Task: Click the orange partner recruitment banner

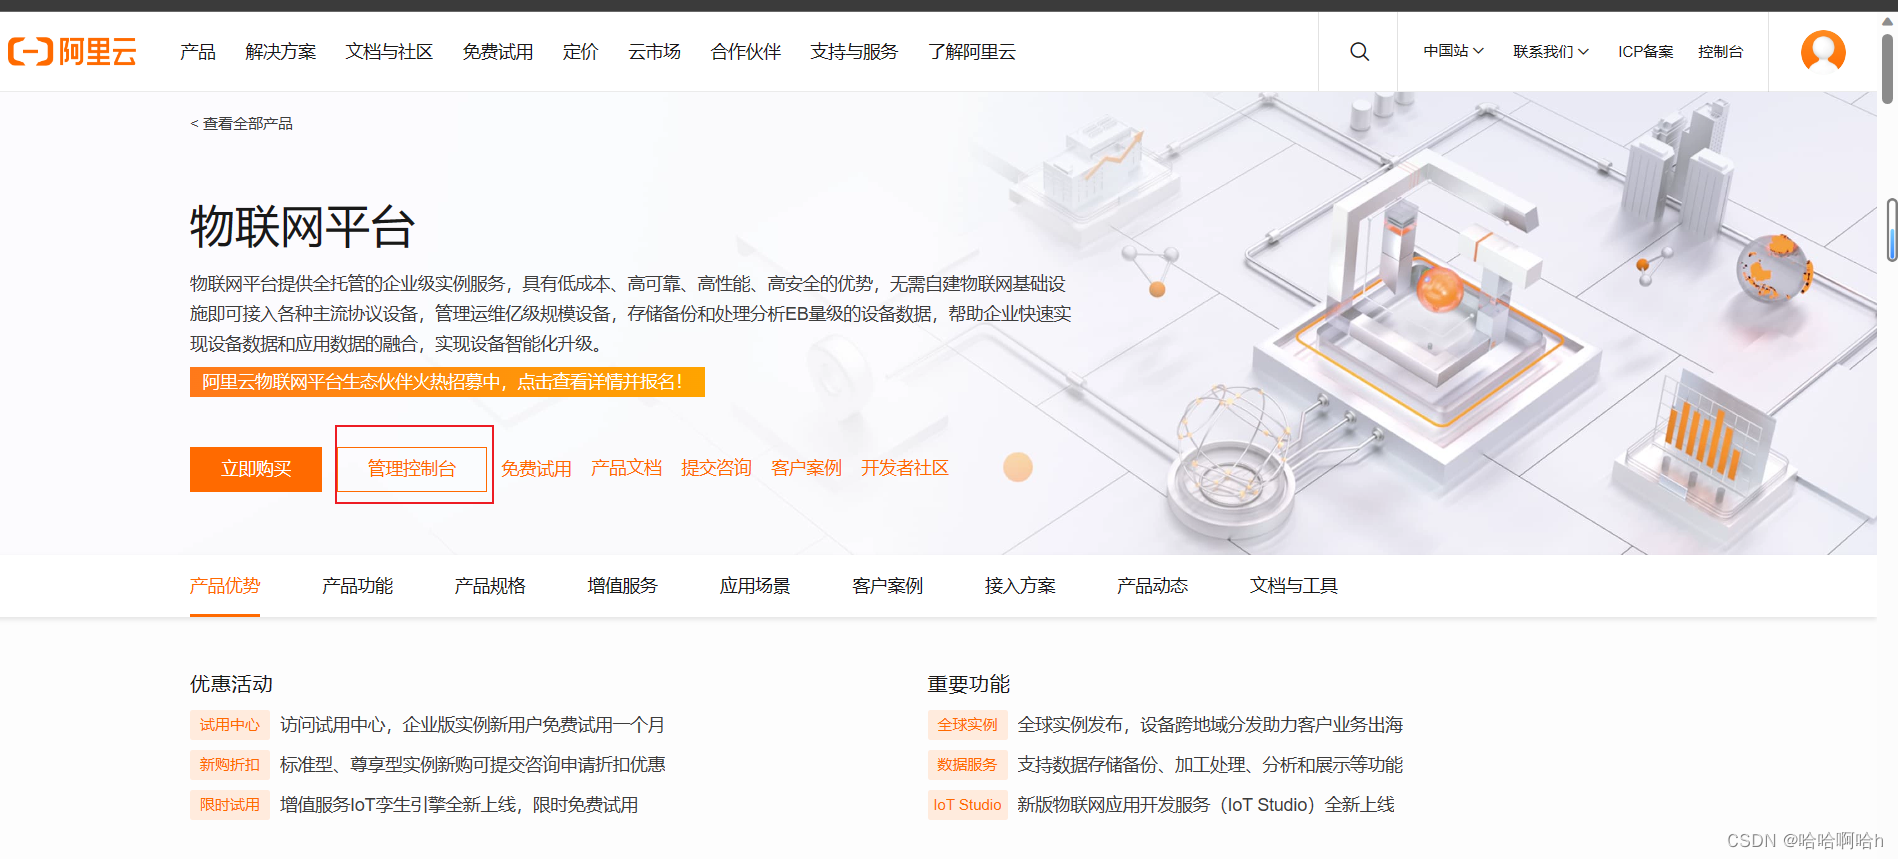Action: 446,382
